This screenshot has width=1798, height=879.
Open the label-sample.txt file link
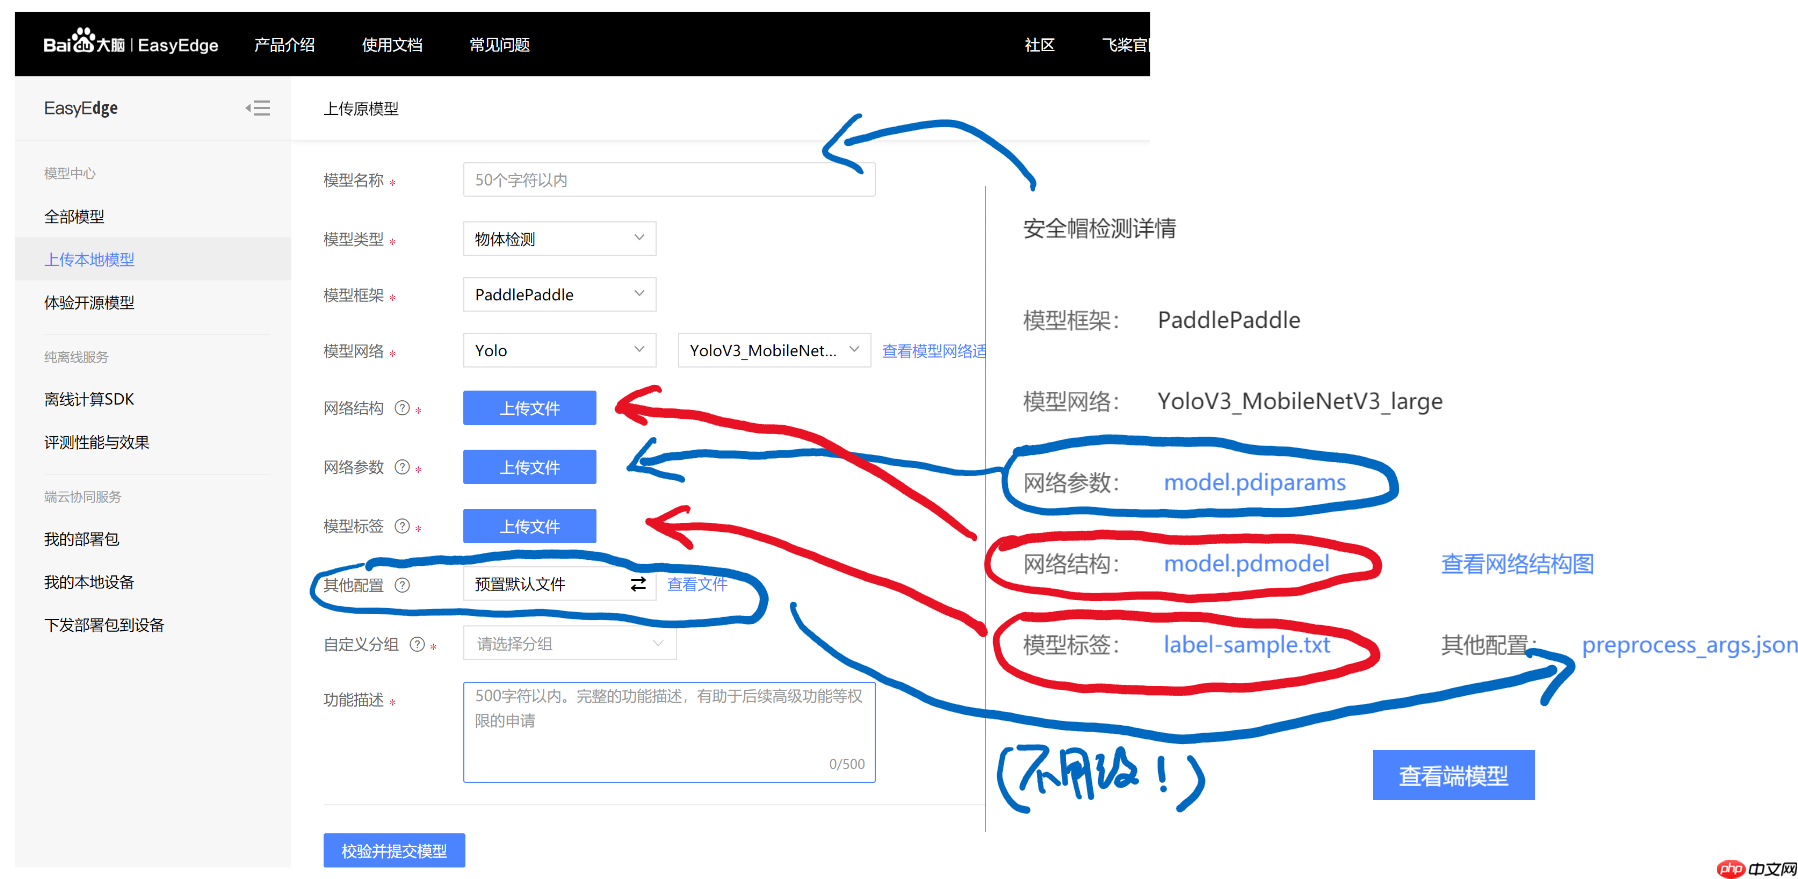tap(1246, 644)
